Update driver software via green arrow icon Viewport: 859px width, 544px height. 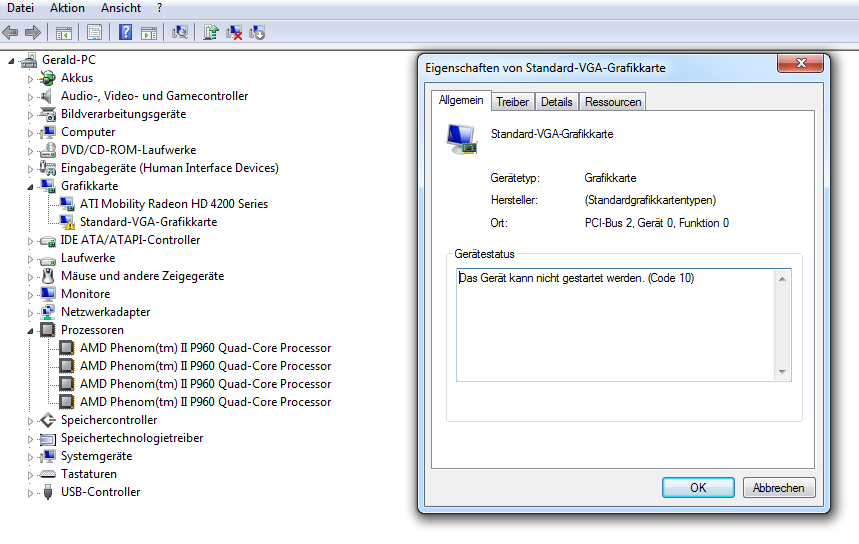pos(211,32)
